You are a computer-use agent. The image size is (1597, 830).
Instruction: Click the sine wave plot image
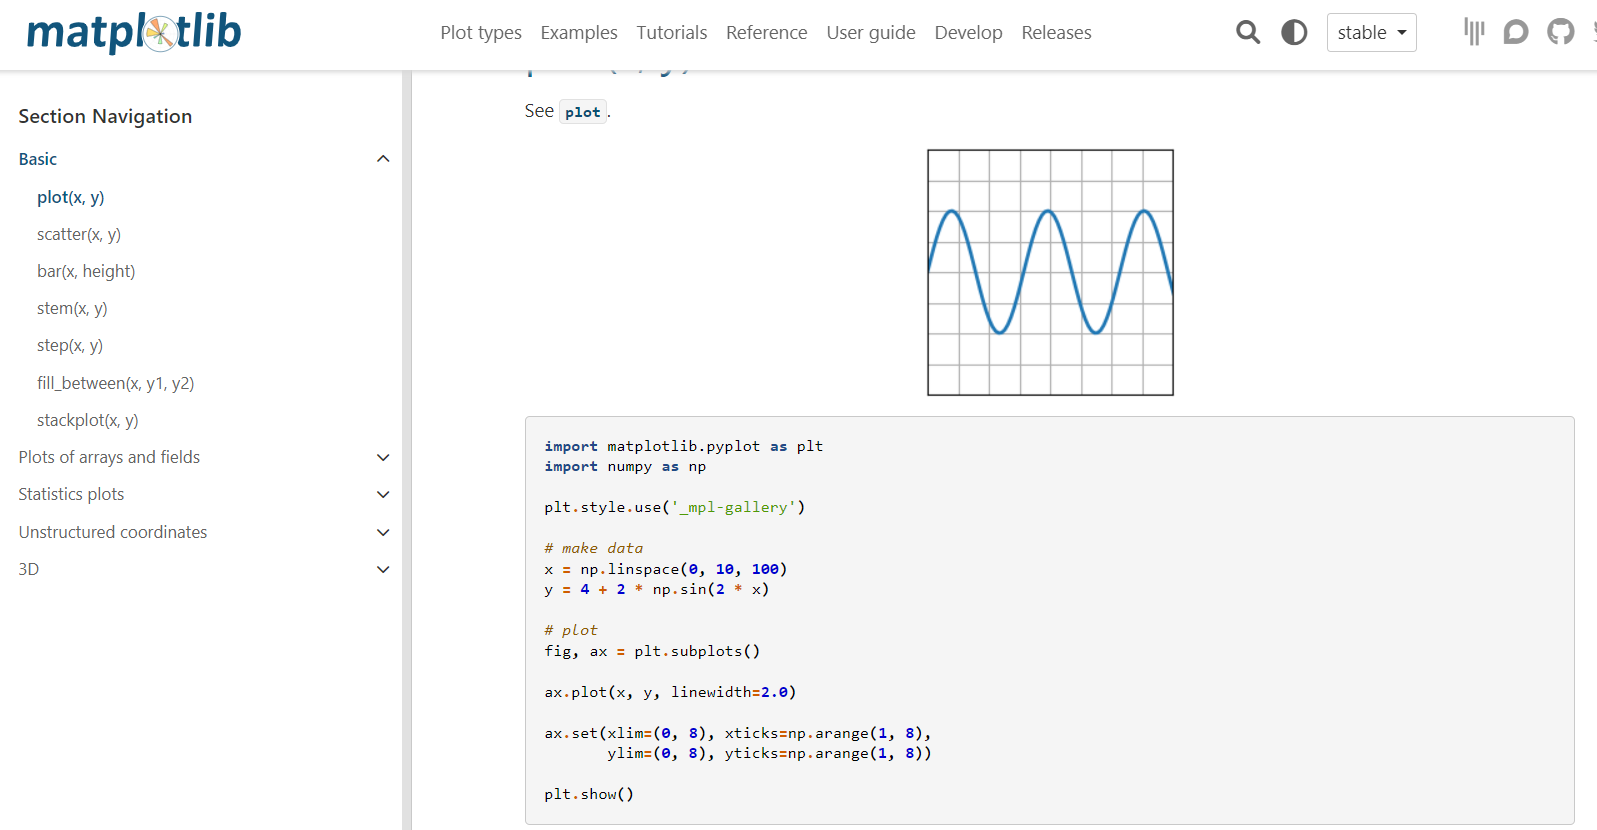tap(1050, 272)
